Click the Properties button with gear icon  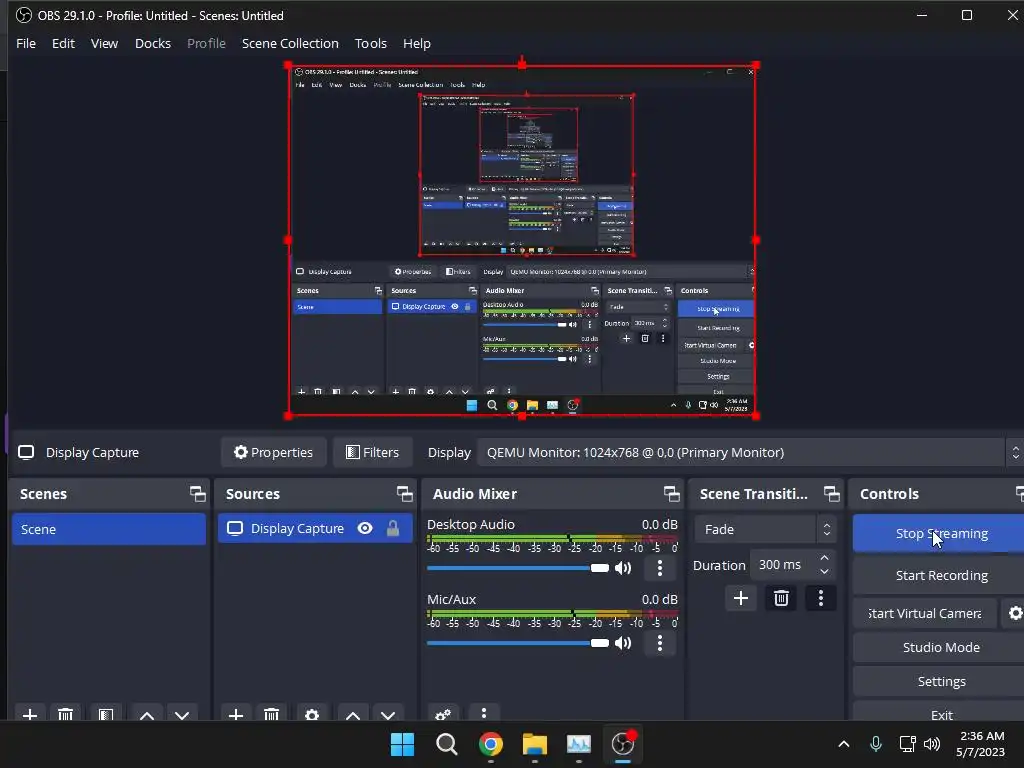pyautogui.click(x=273, y=452)
